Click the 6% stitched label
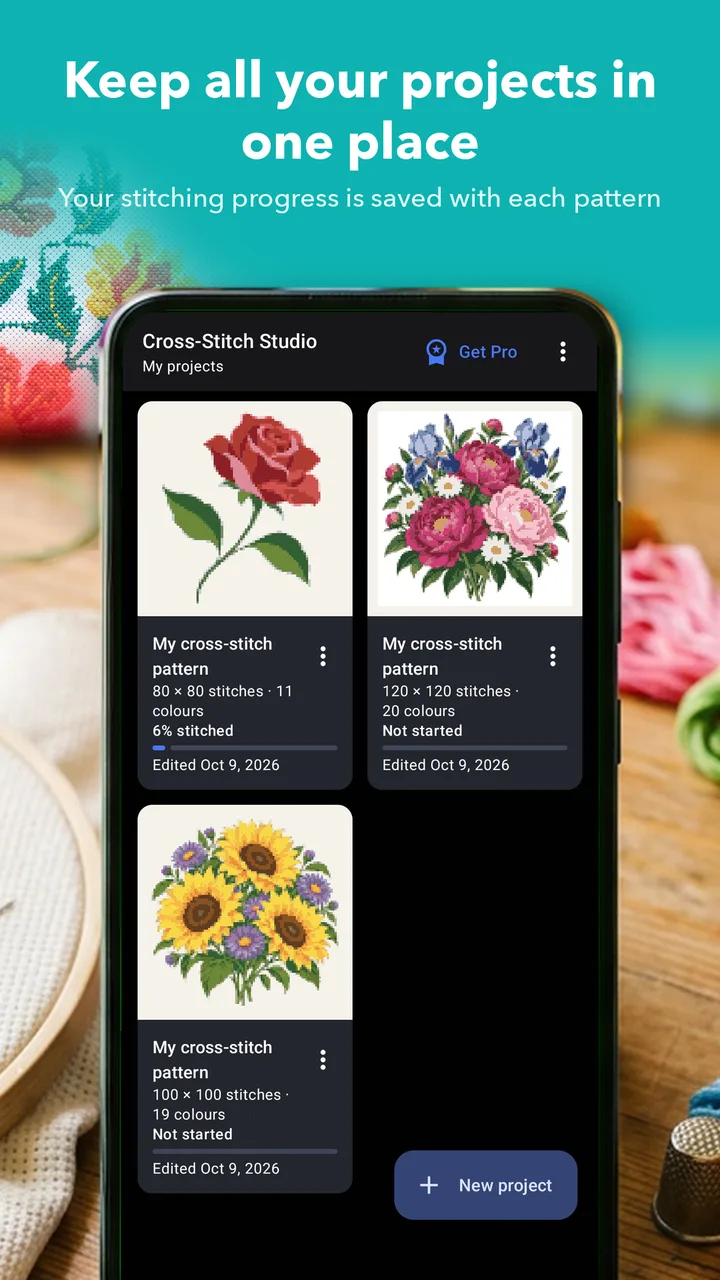The image size is (720, 1280). [x=193, y=731]
